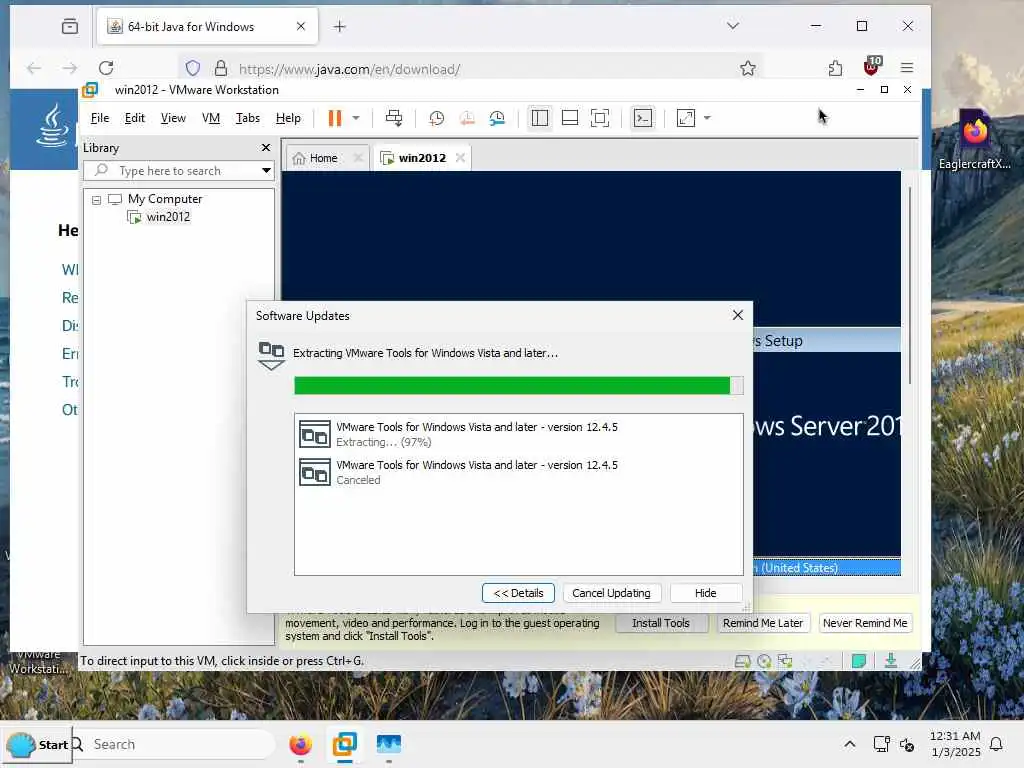
Task: Click the stretch guest display icon
Action: [x=686, y=118]
